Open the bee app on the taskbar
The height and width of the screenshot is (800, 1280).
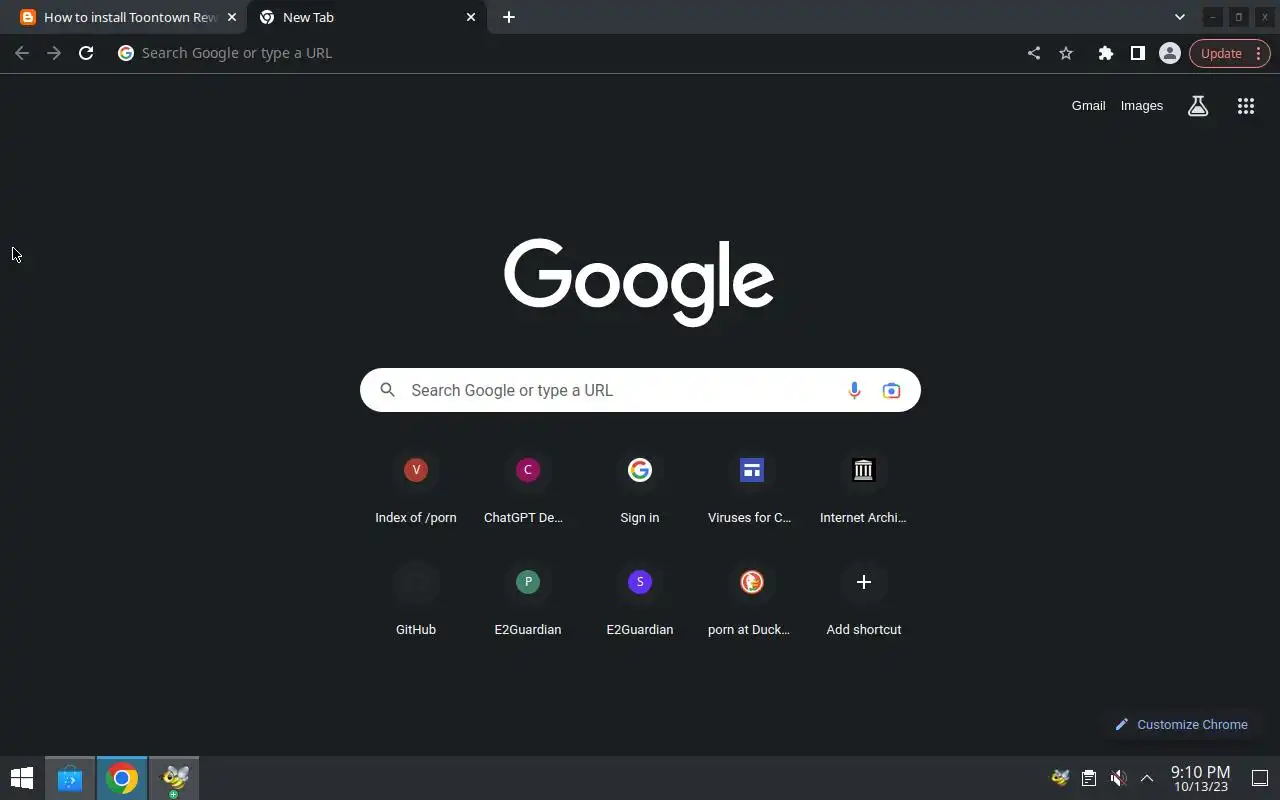coord(174,778)
